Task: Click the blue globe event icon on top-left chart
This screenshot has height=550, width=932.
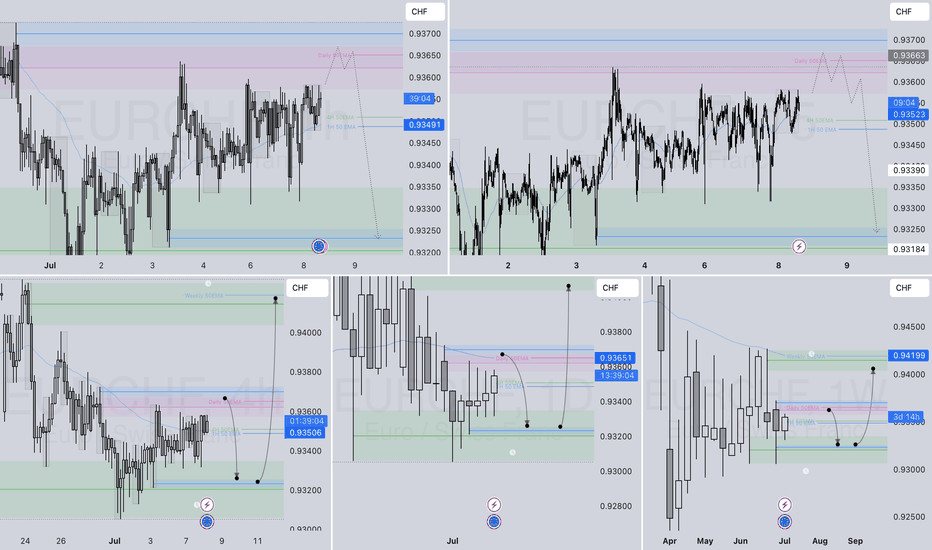Action: coord(319,246)
